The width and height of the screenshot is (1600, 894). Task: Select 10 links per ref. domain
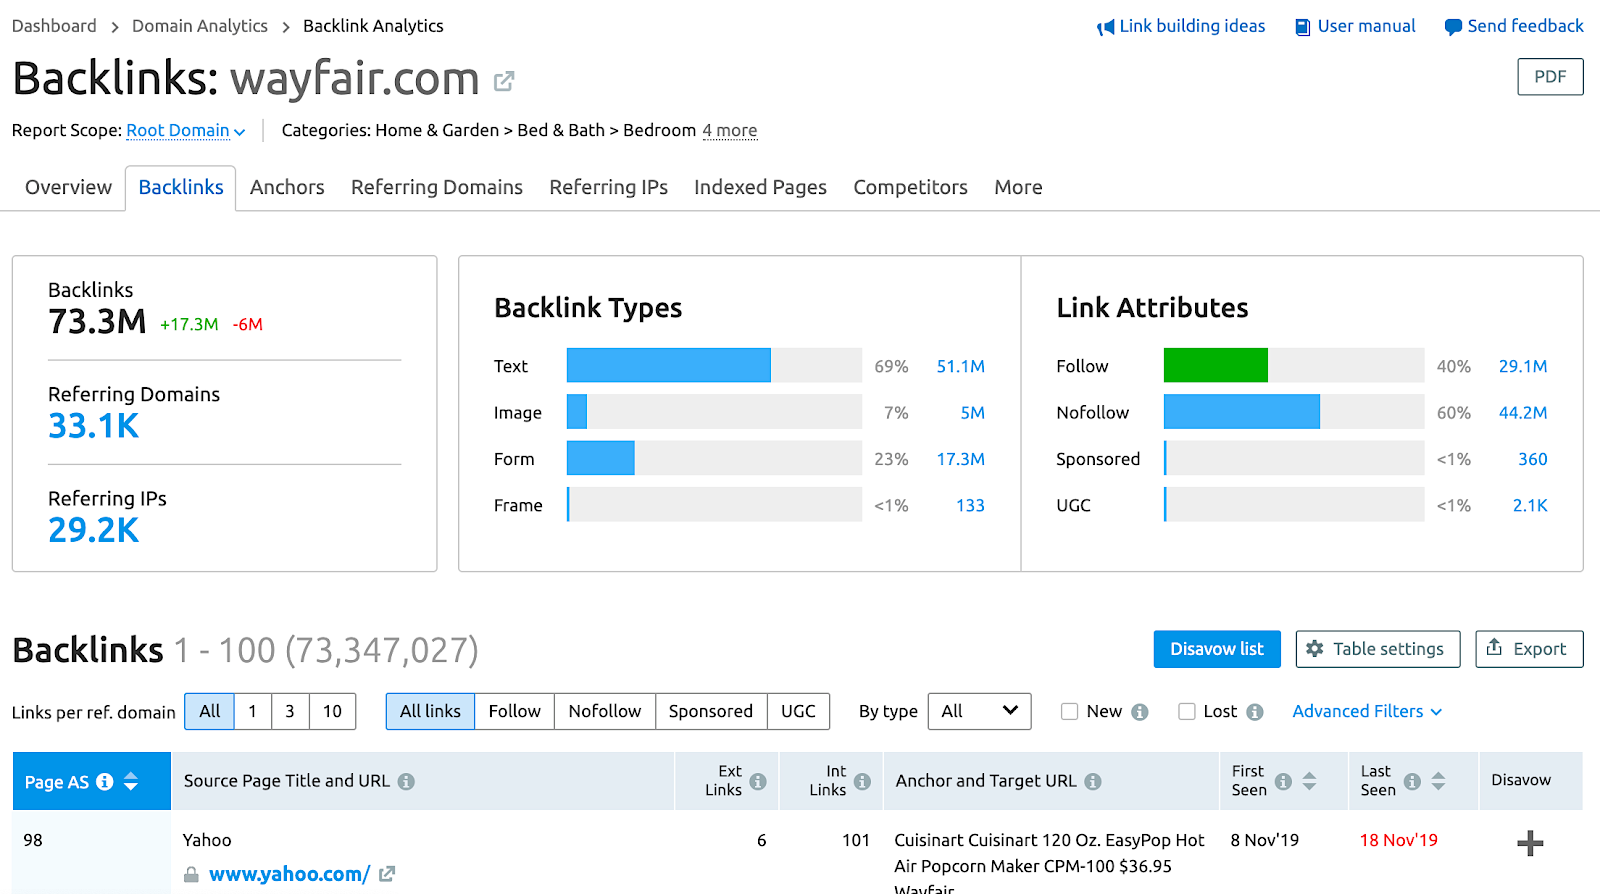(332, 711)
